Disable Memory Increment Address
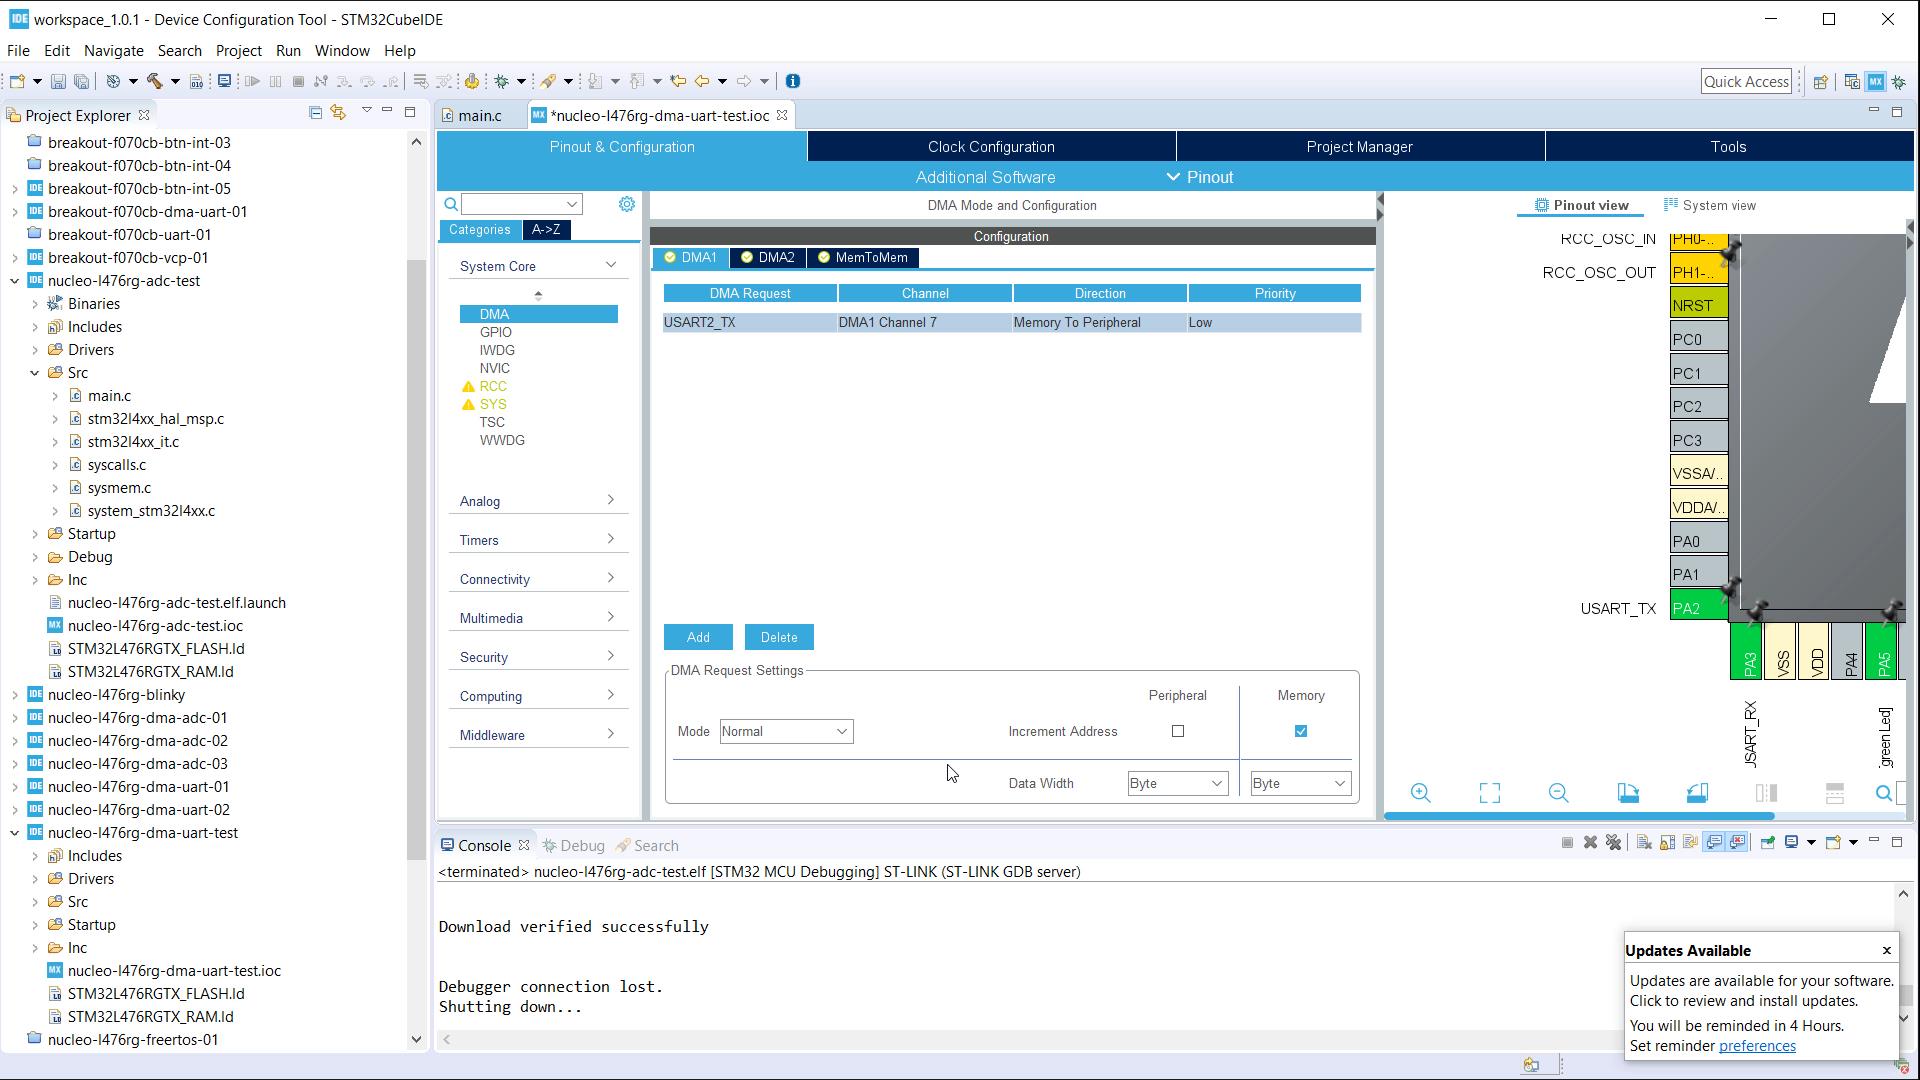Image resolution: width=1920 pixels, height=1080 pixels. (x=1300, y=731)
